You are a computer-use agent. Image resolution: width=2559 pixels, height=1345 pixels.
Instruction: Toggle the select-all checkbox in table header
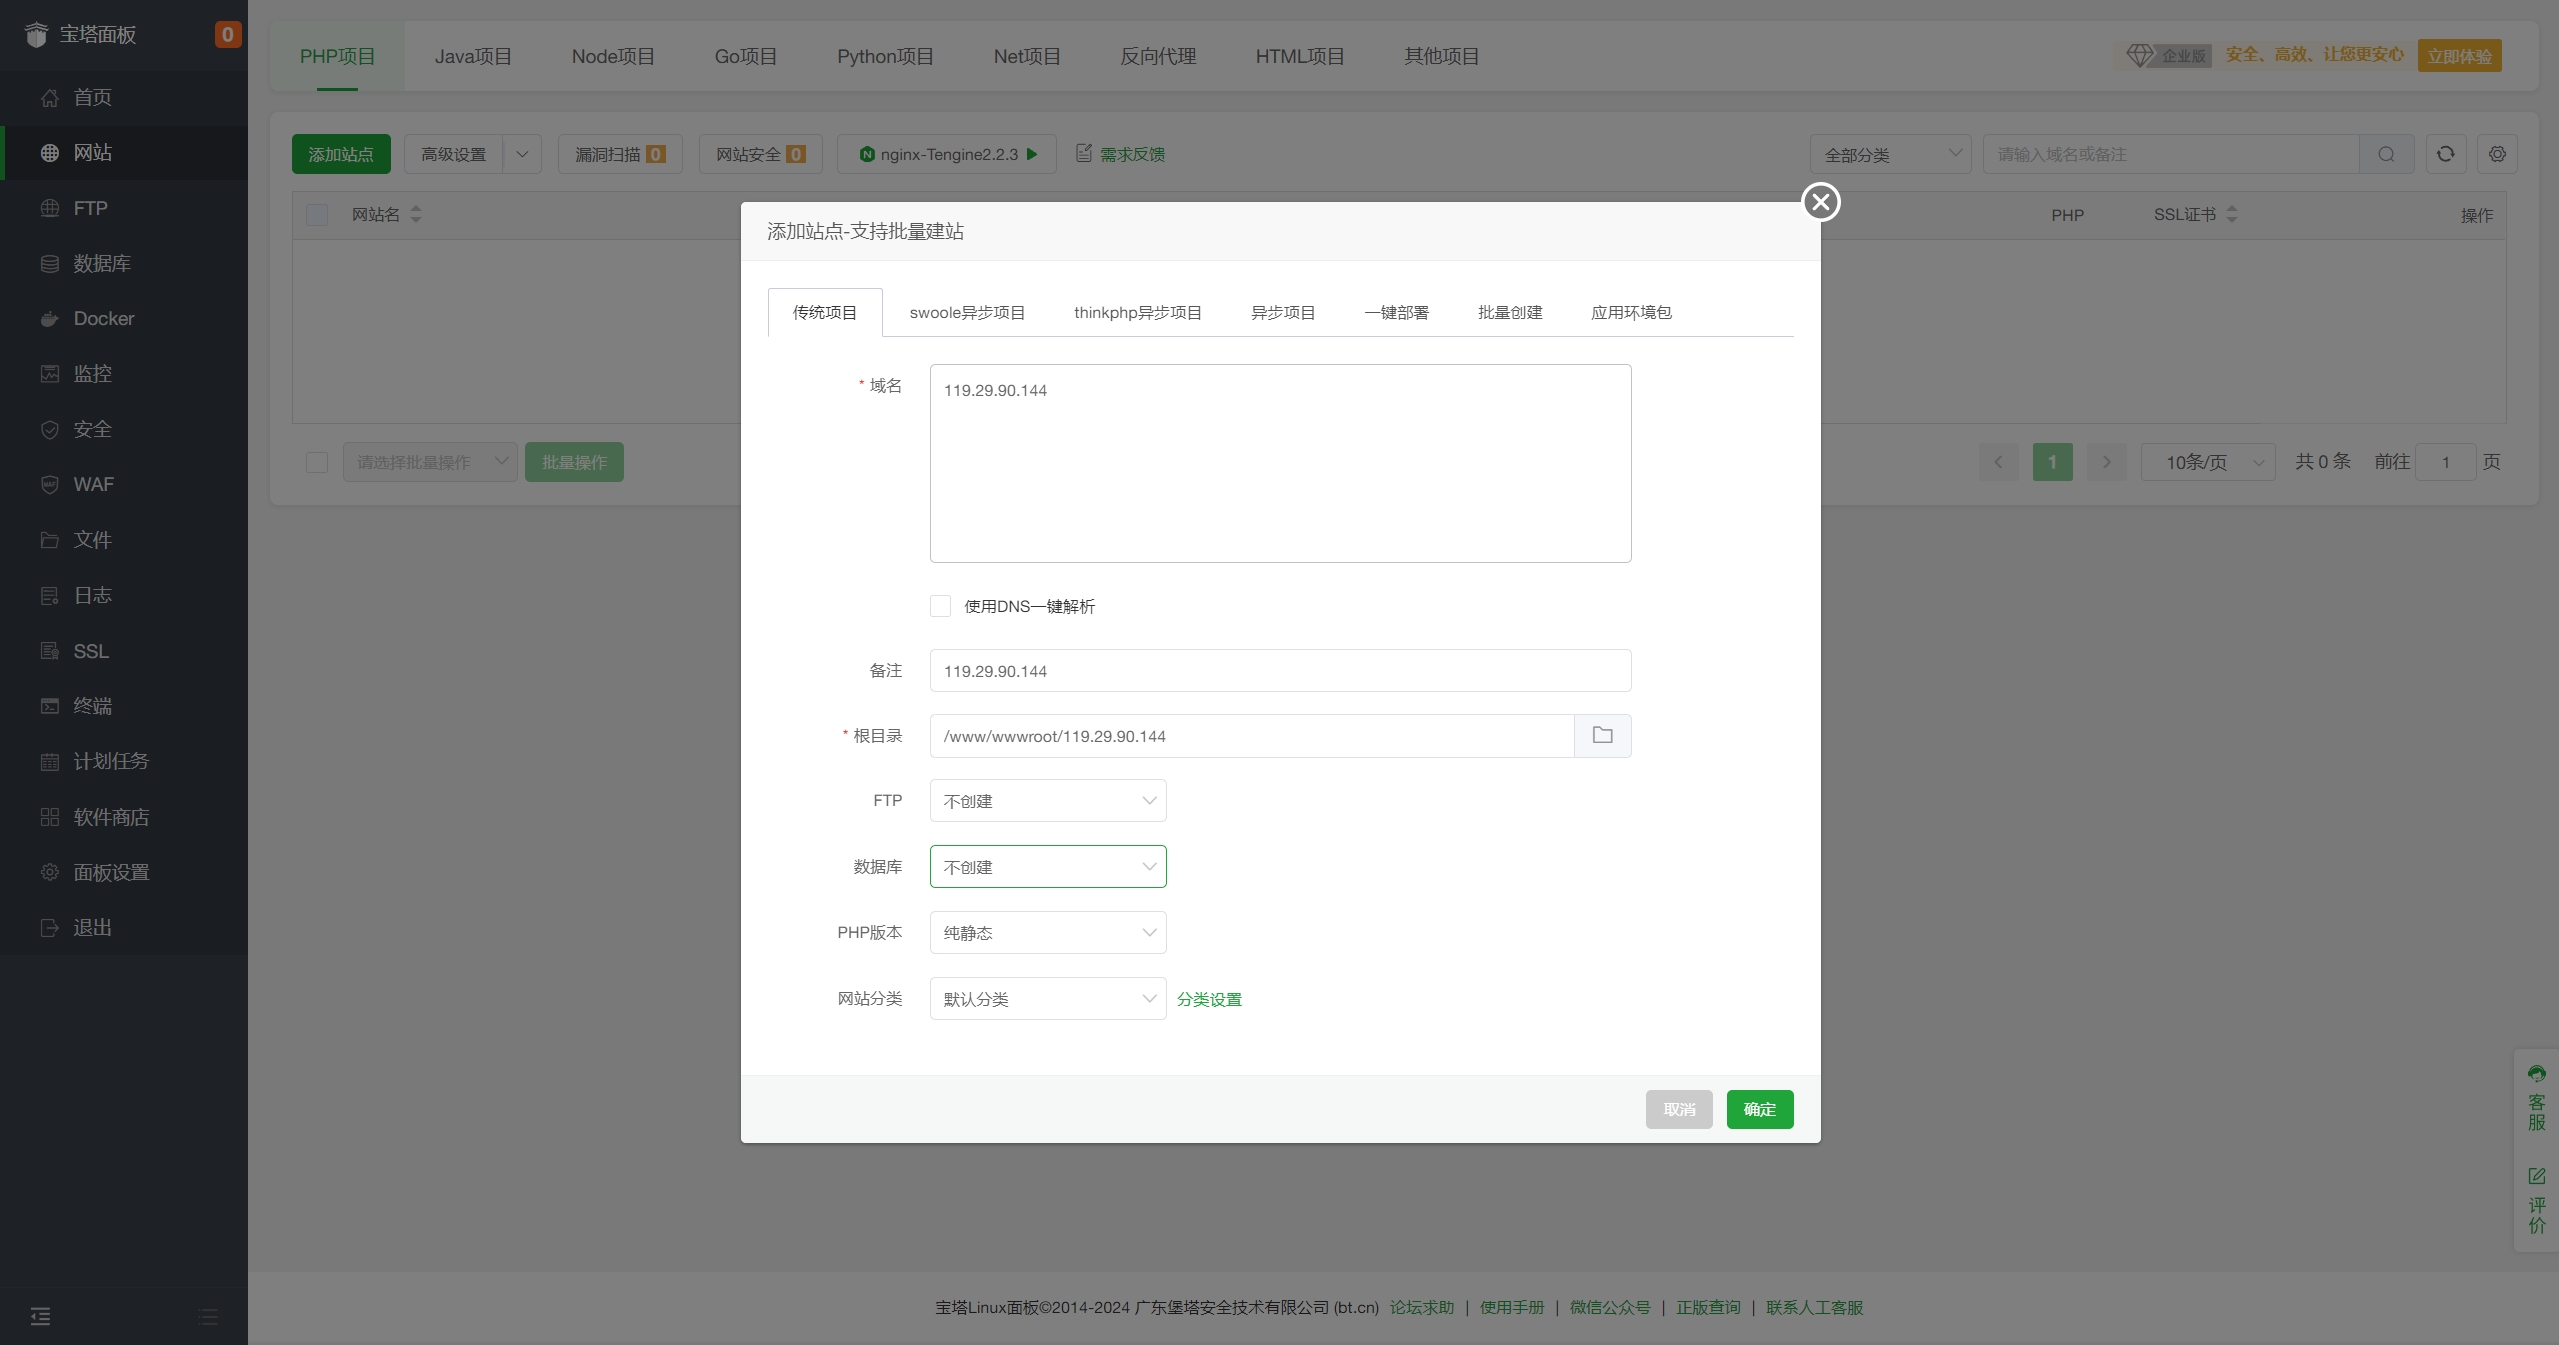(317, 215)
